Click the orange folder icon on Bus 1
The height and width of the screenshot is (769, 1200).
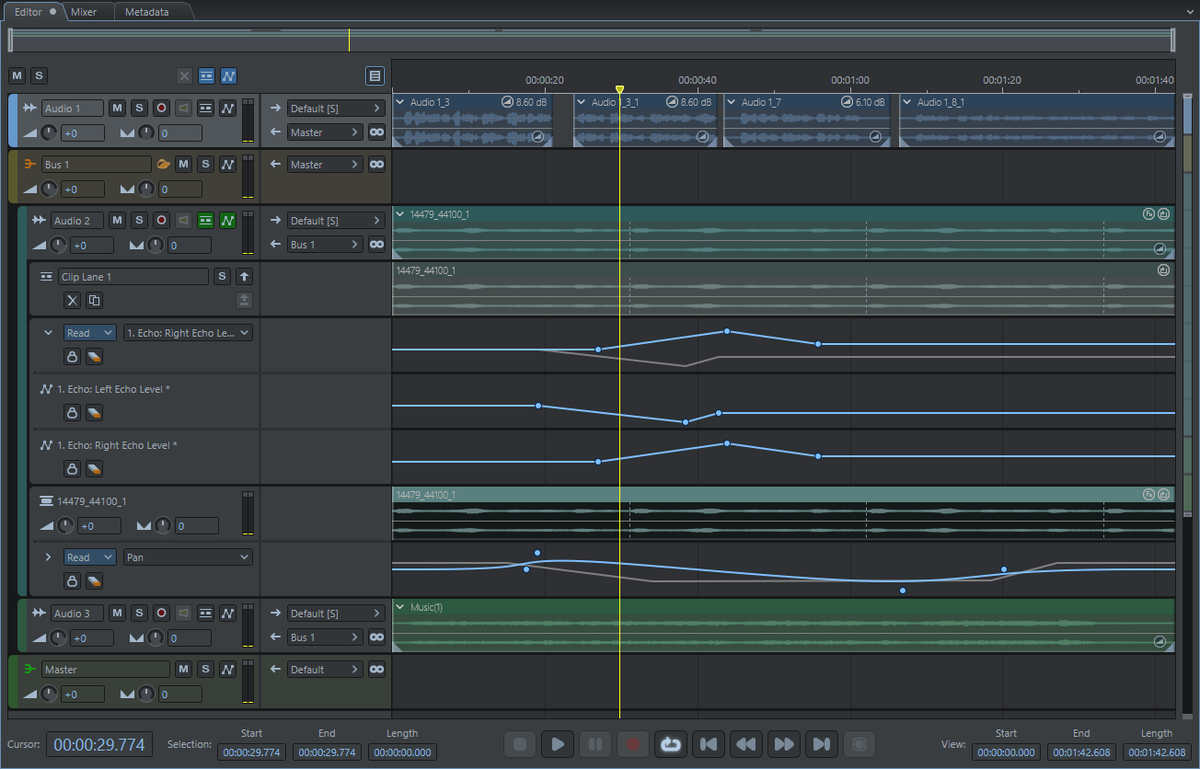[163, 164]
